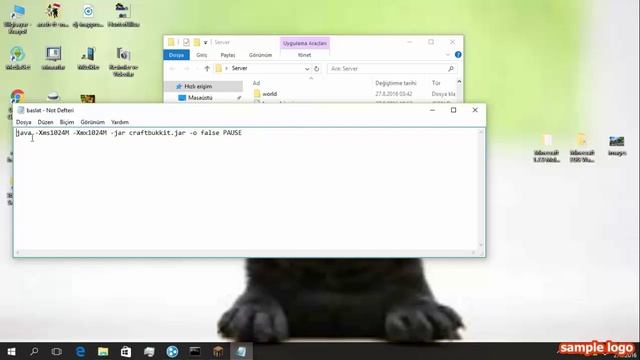Screen dimensions: 640x360
Task: Click inside the Notepad text editing area
Action: point(246,190)
